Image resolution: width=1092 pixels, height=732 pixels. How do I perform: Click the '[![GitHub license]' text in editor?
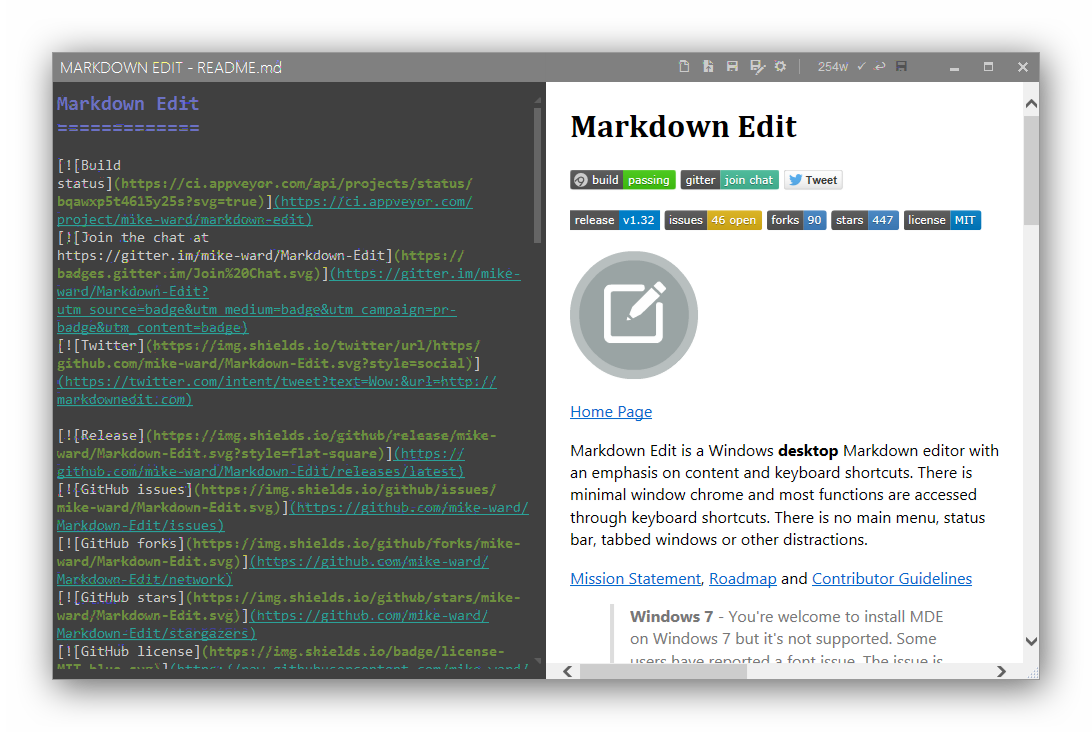129,652
